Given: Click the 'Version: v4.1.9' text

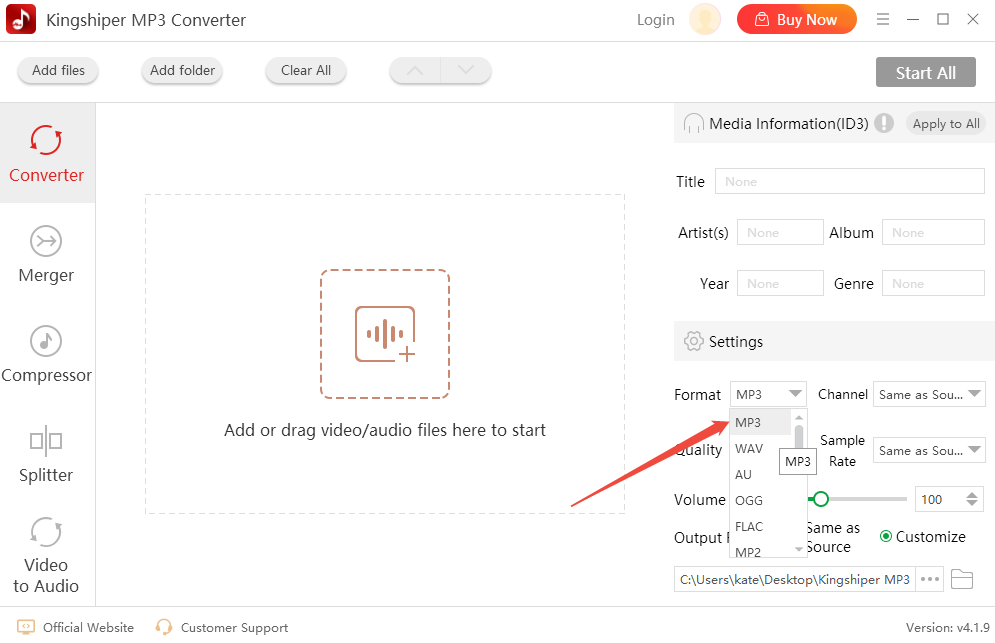Looking at the screenshot, I should [x=947, y=627].
